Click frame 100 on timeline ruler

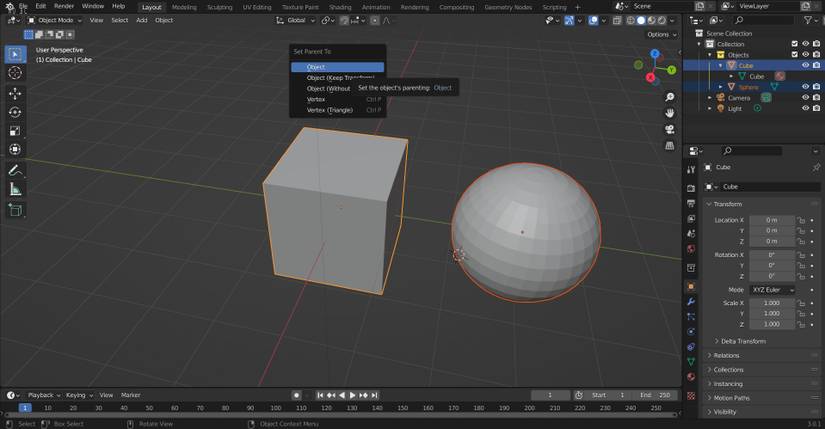tap(275, 408)
